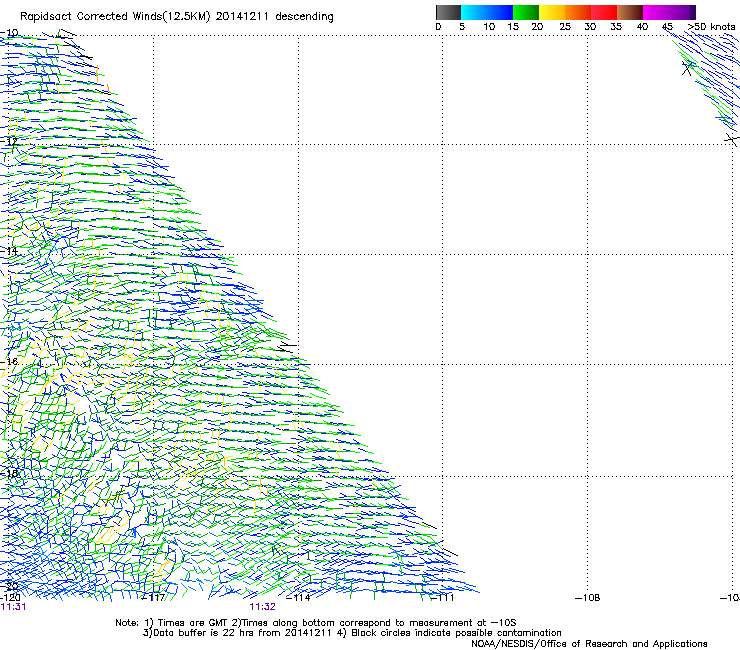This screenshot has height=650, width=740.
Task: Click the '-14' latitude axis label
Action: pos(9,251)
